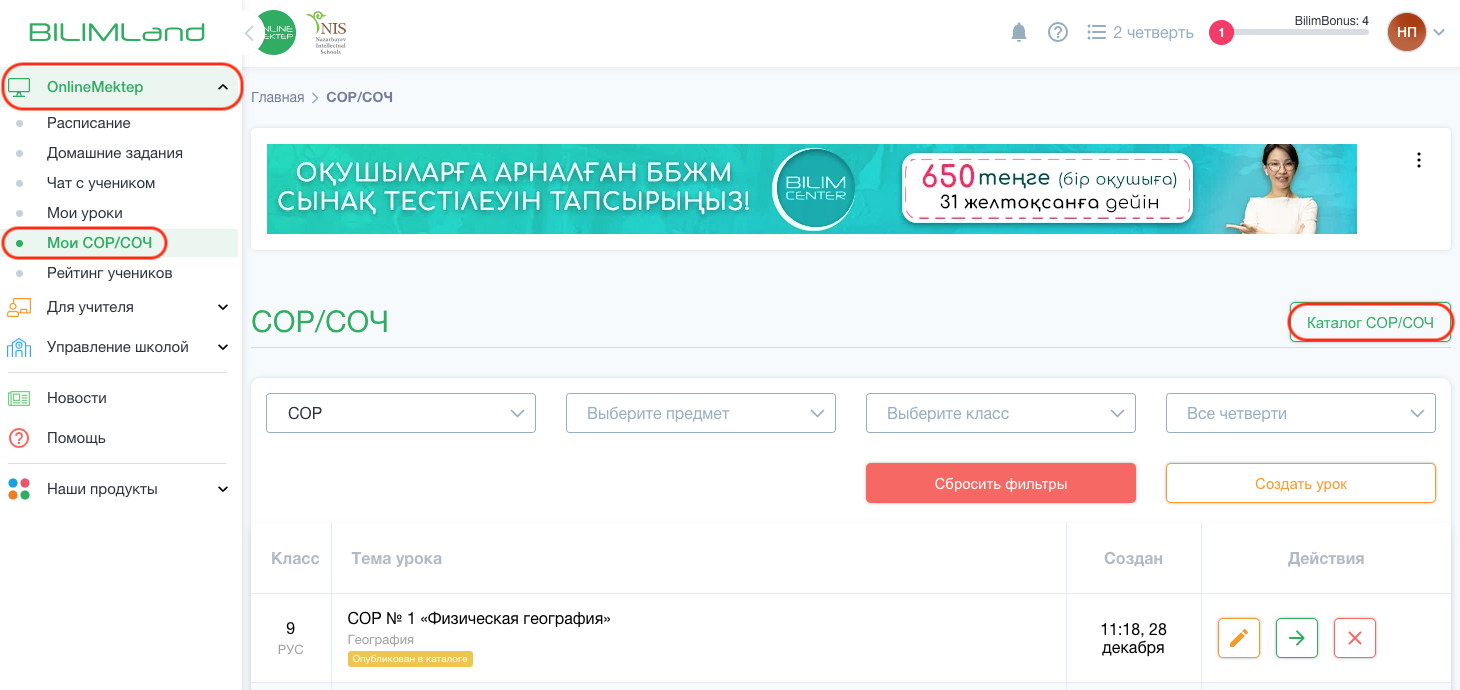Delete СОР № 1 with red cross
The height and width of the screenshot is (690, 1460).
coord(1355,638)
